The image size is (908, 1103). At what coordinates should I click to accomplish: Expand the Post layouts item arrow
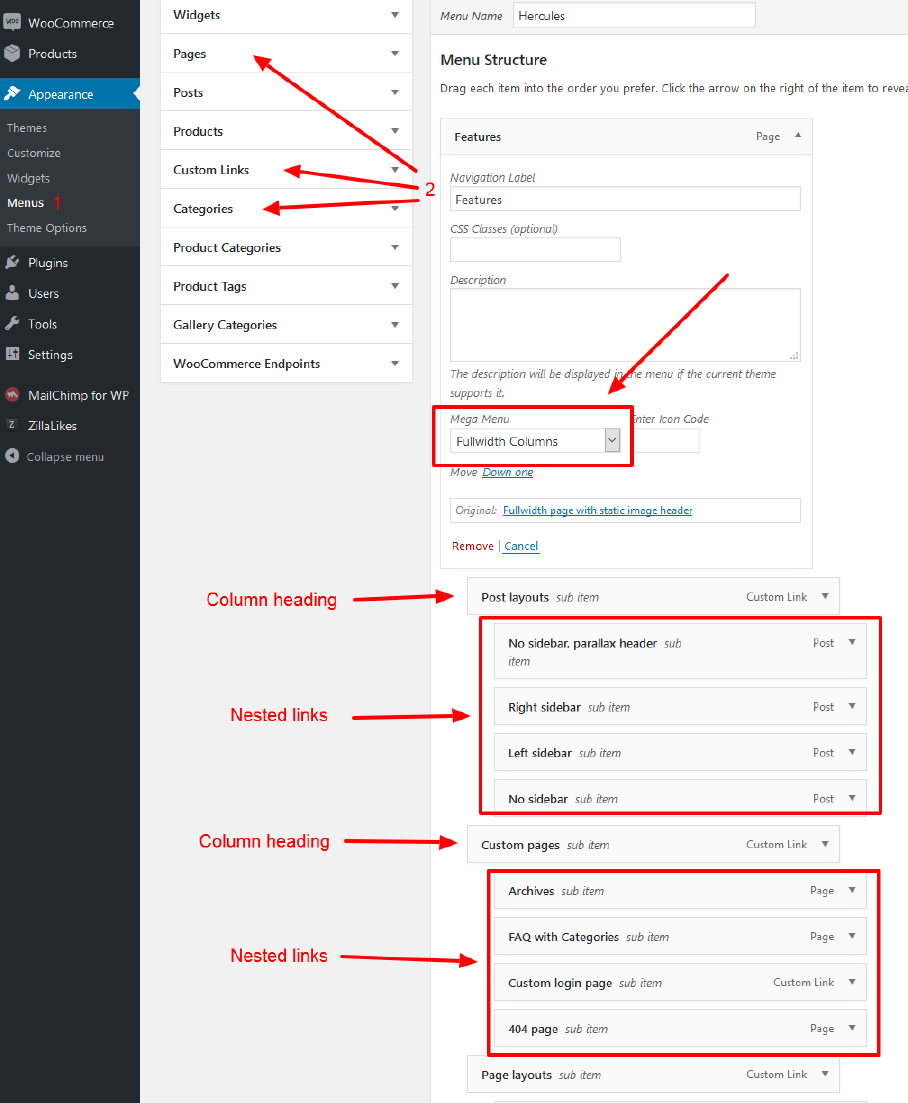(825, 597)
